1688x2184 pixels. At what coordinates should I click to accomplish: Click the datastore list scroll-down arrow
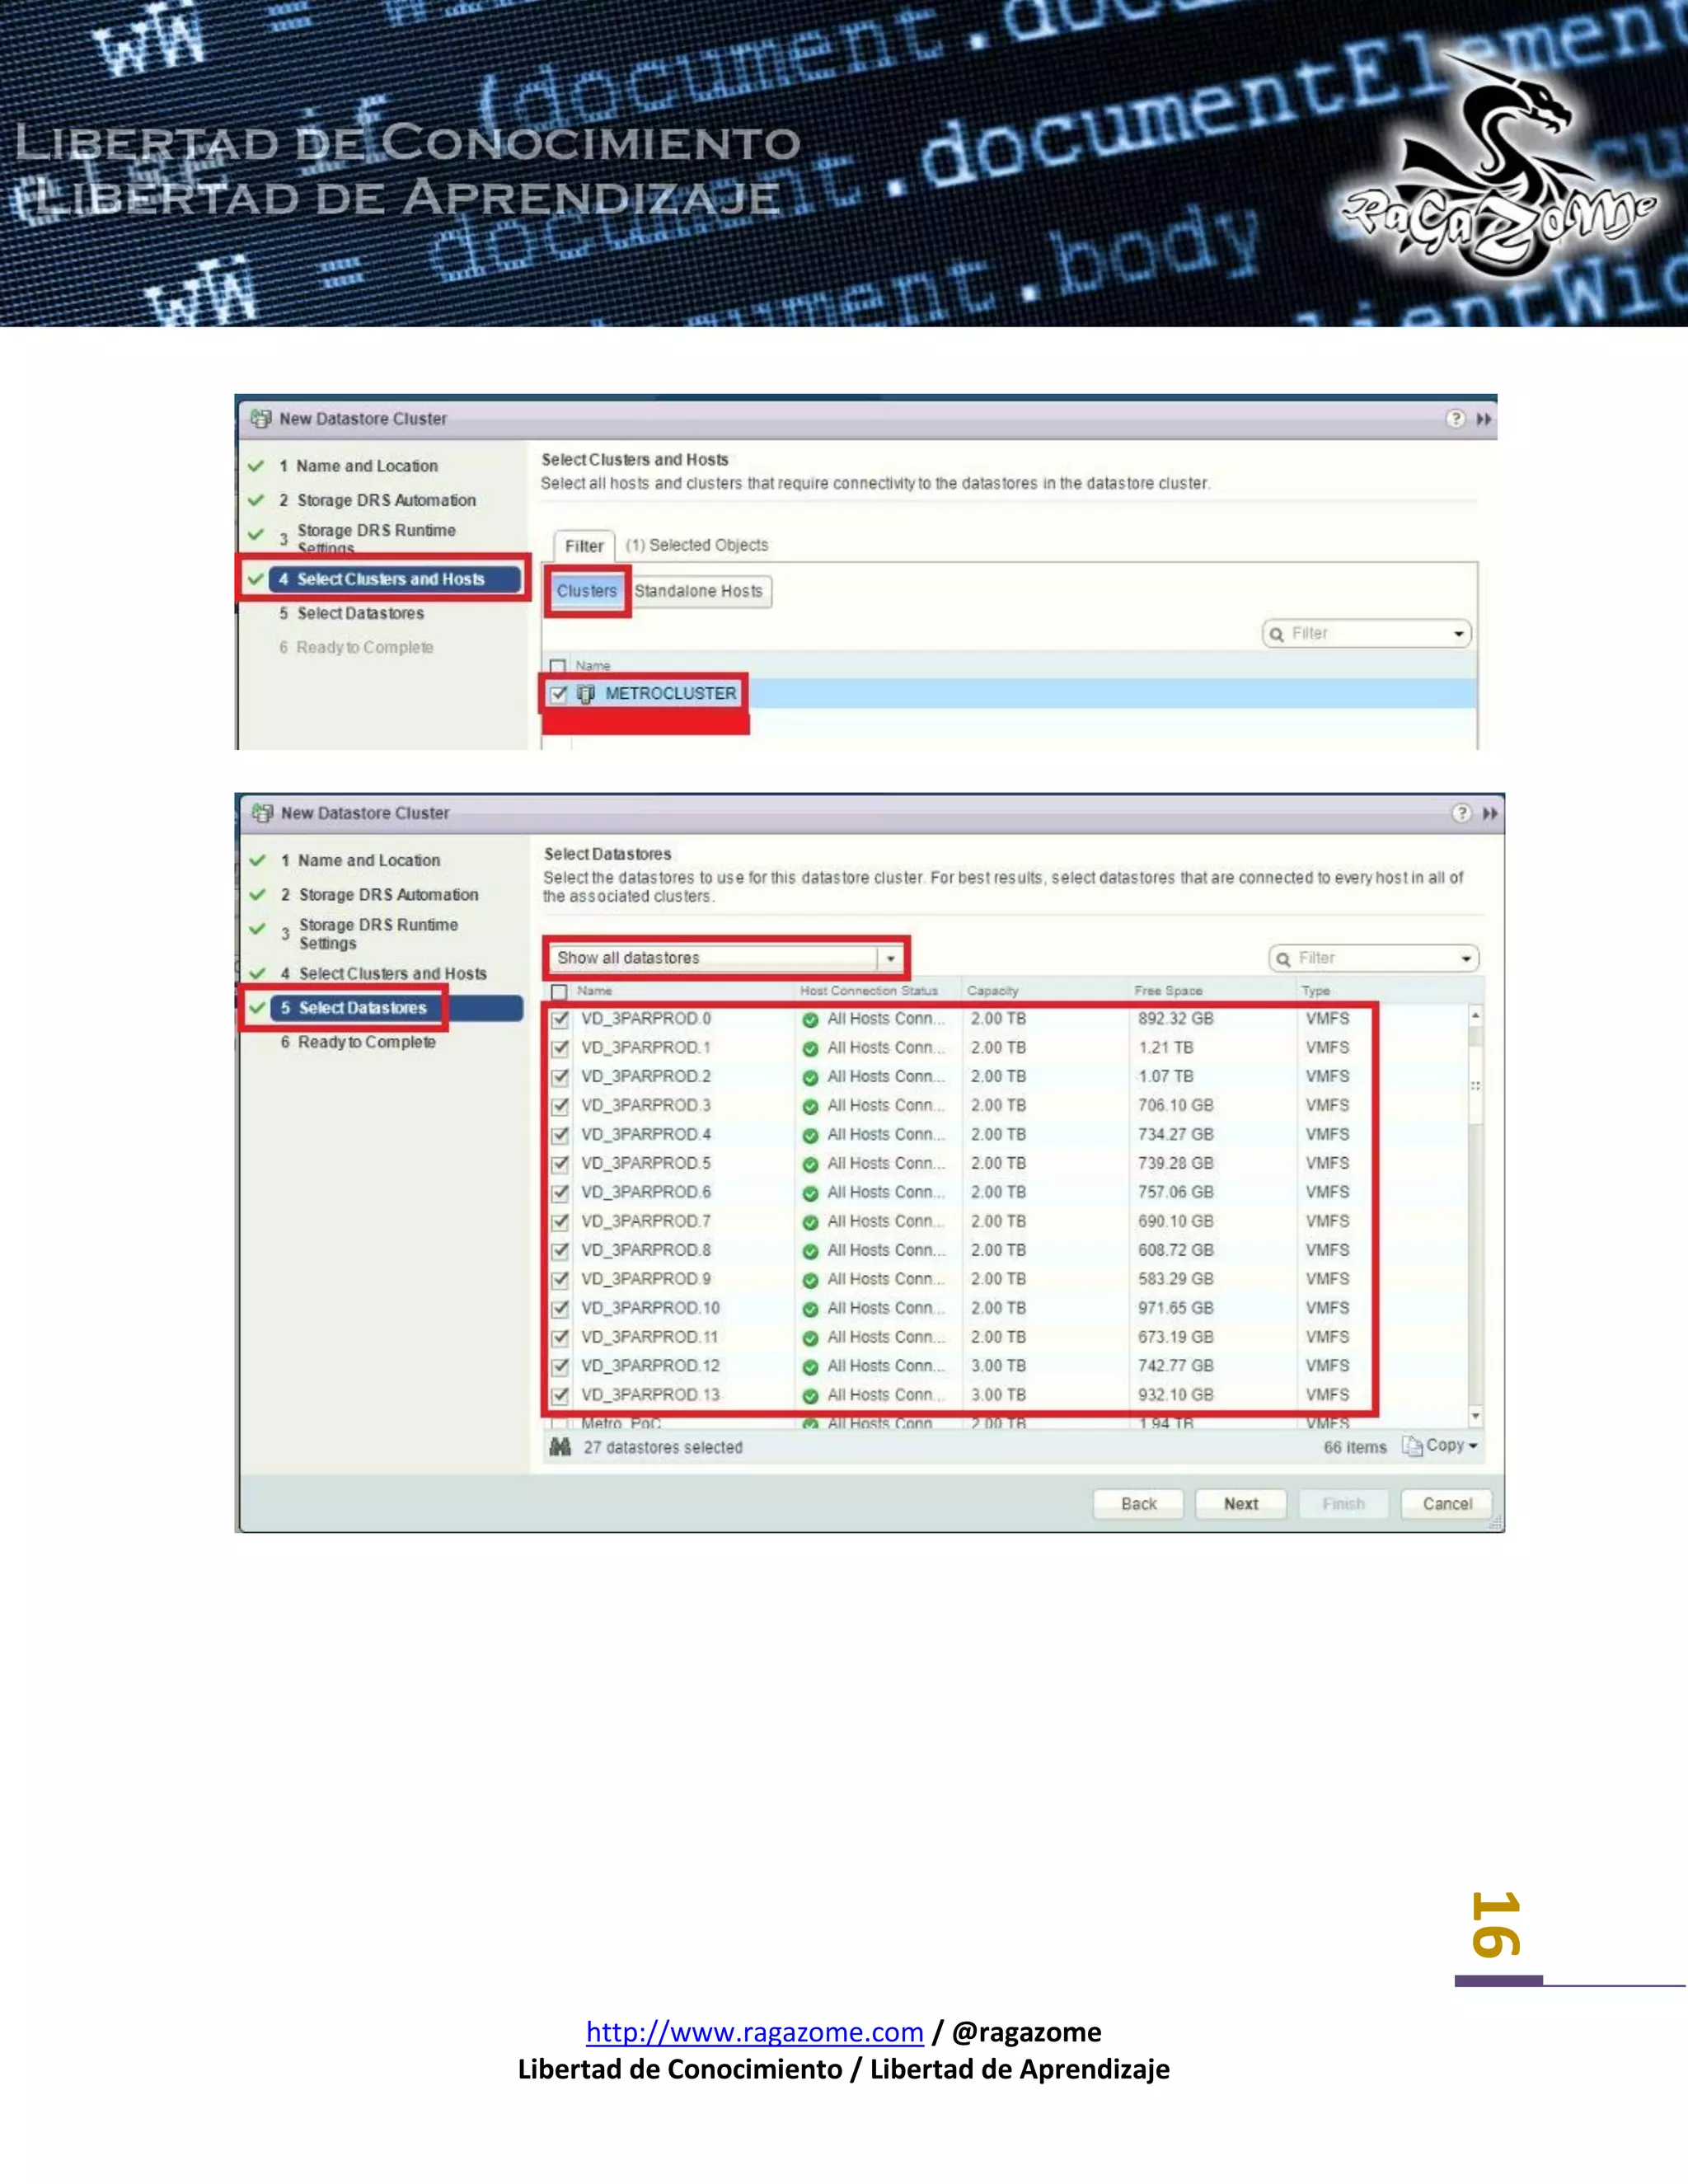click(x=1475, y=1416)
